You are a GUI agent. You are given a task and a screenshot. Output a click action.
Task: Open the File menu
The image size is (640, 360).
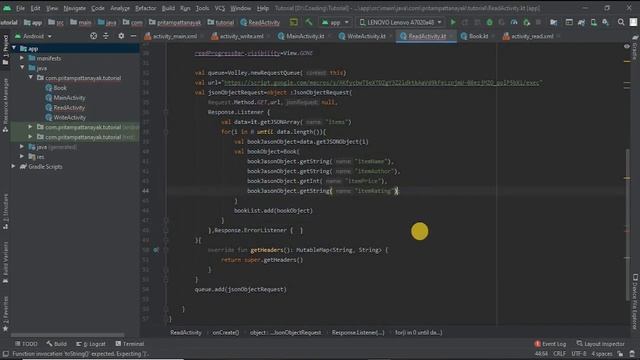[x=20, y=8]
